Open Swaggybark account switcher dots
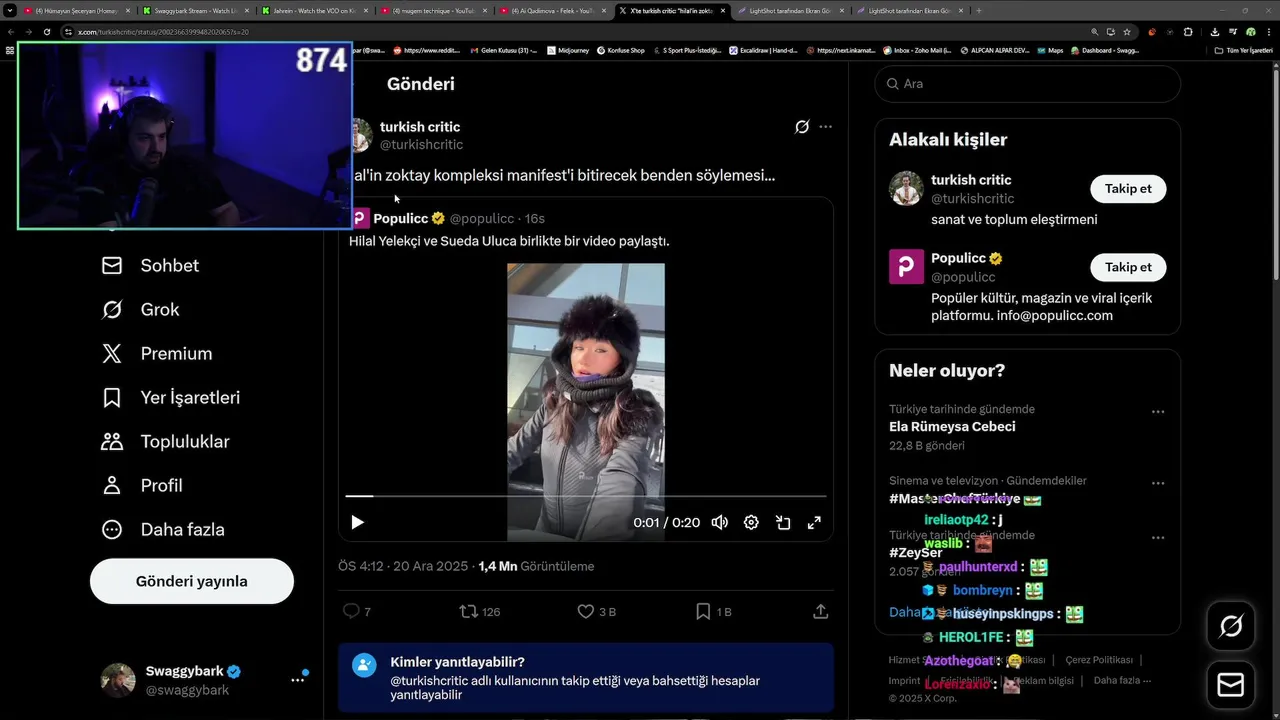Viewport: 1280px width, 720px height. coord(297,679)
